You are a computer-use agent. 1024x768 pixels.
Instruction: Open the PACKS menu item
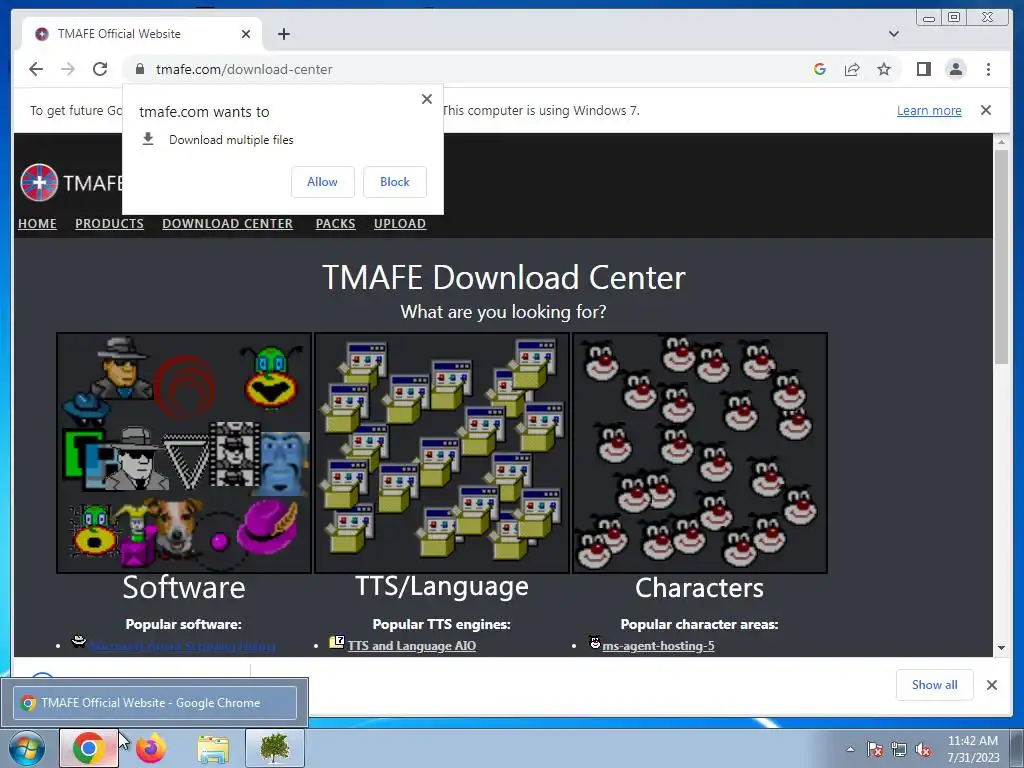[x=336, y=223]
